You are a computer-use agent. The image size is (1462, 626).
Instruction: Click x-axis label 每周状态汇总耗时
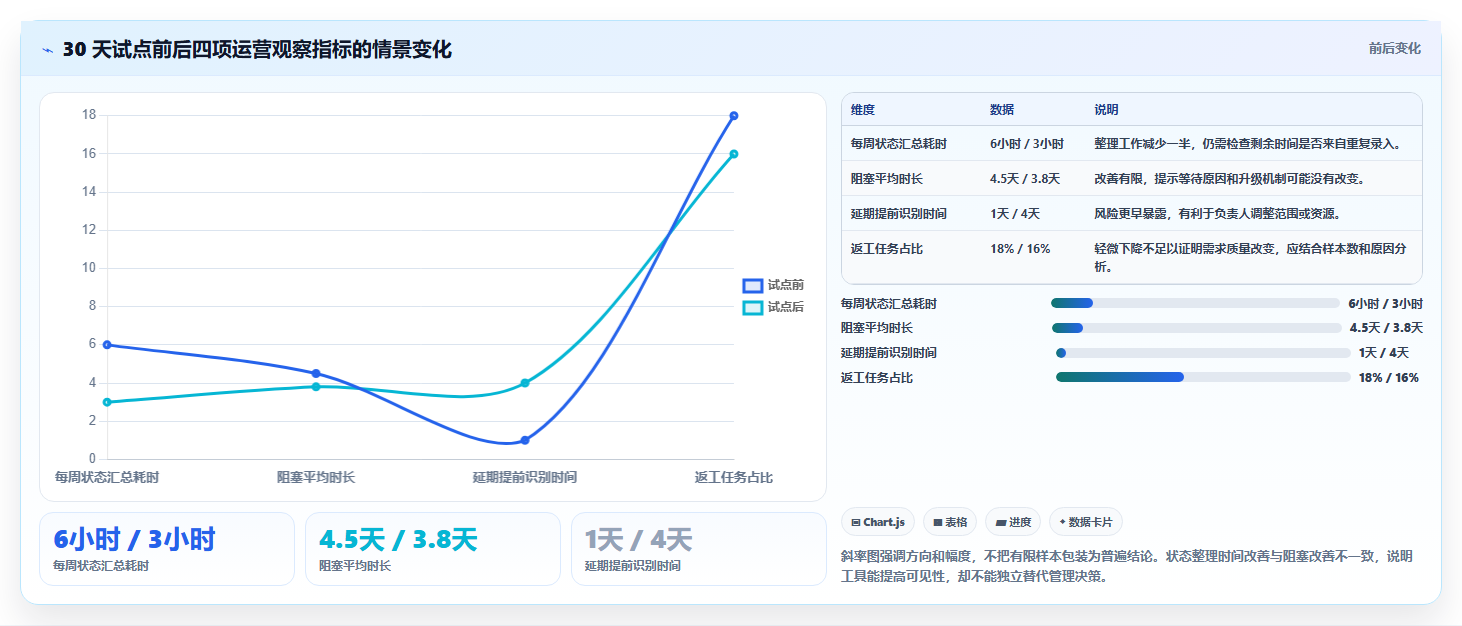point(107,478)
